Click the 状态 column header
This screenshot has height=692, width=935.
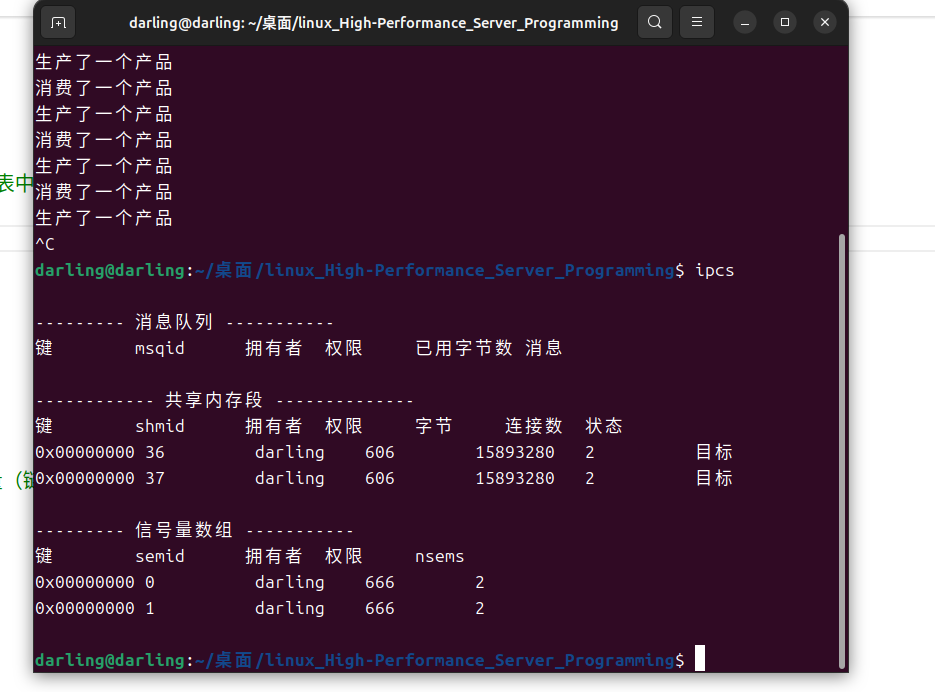[x=603, y=427]
